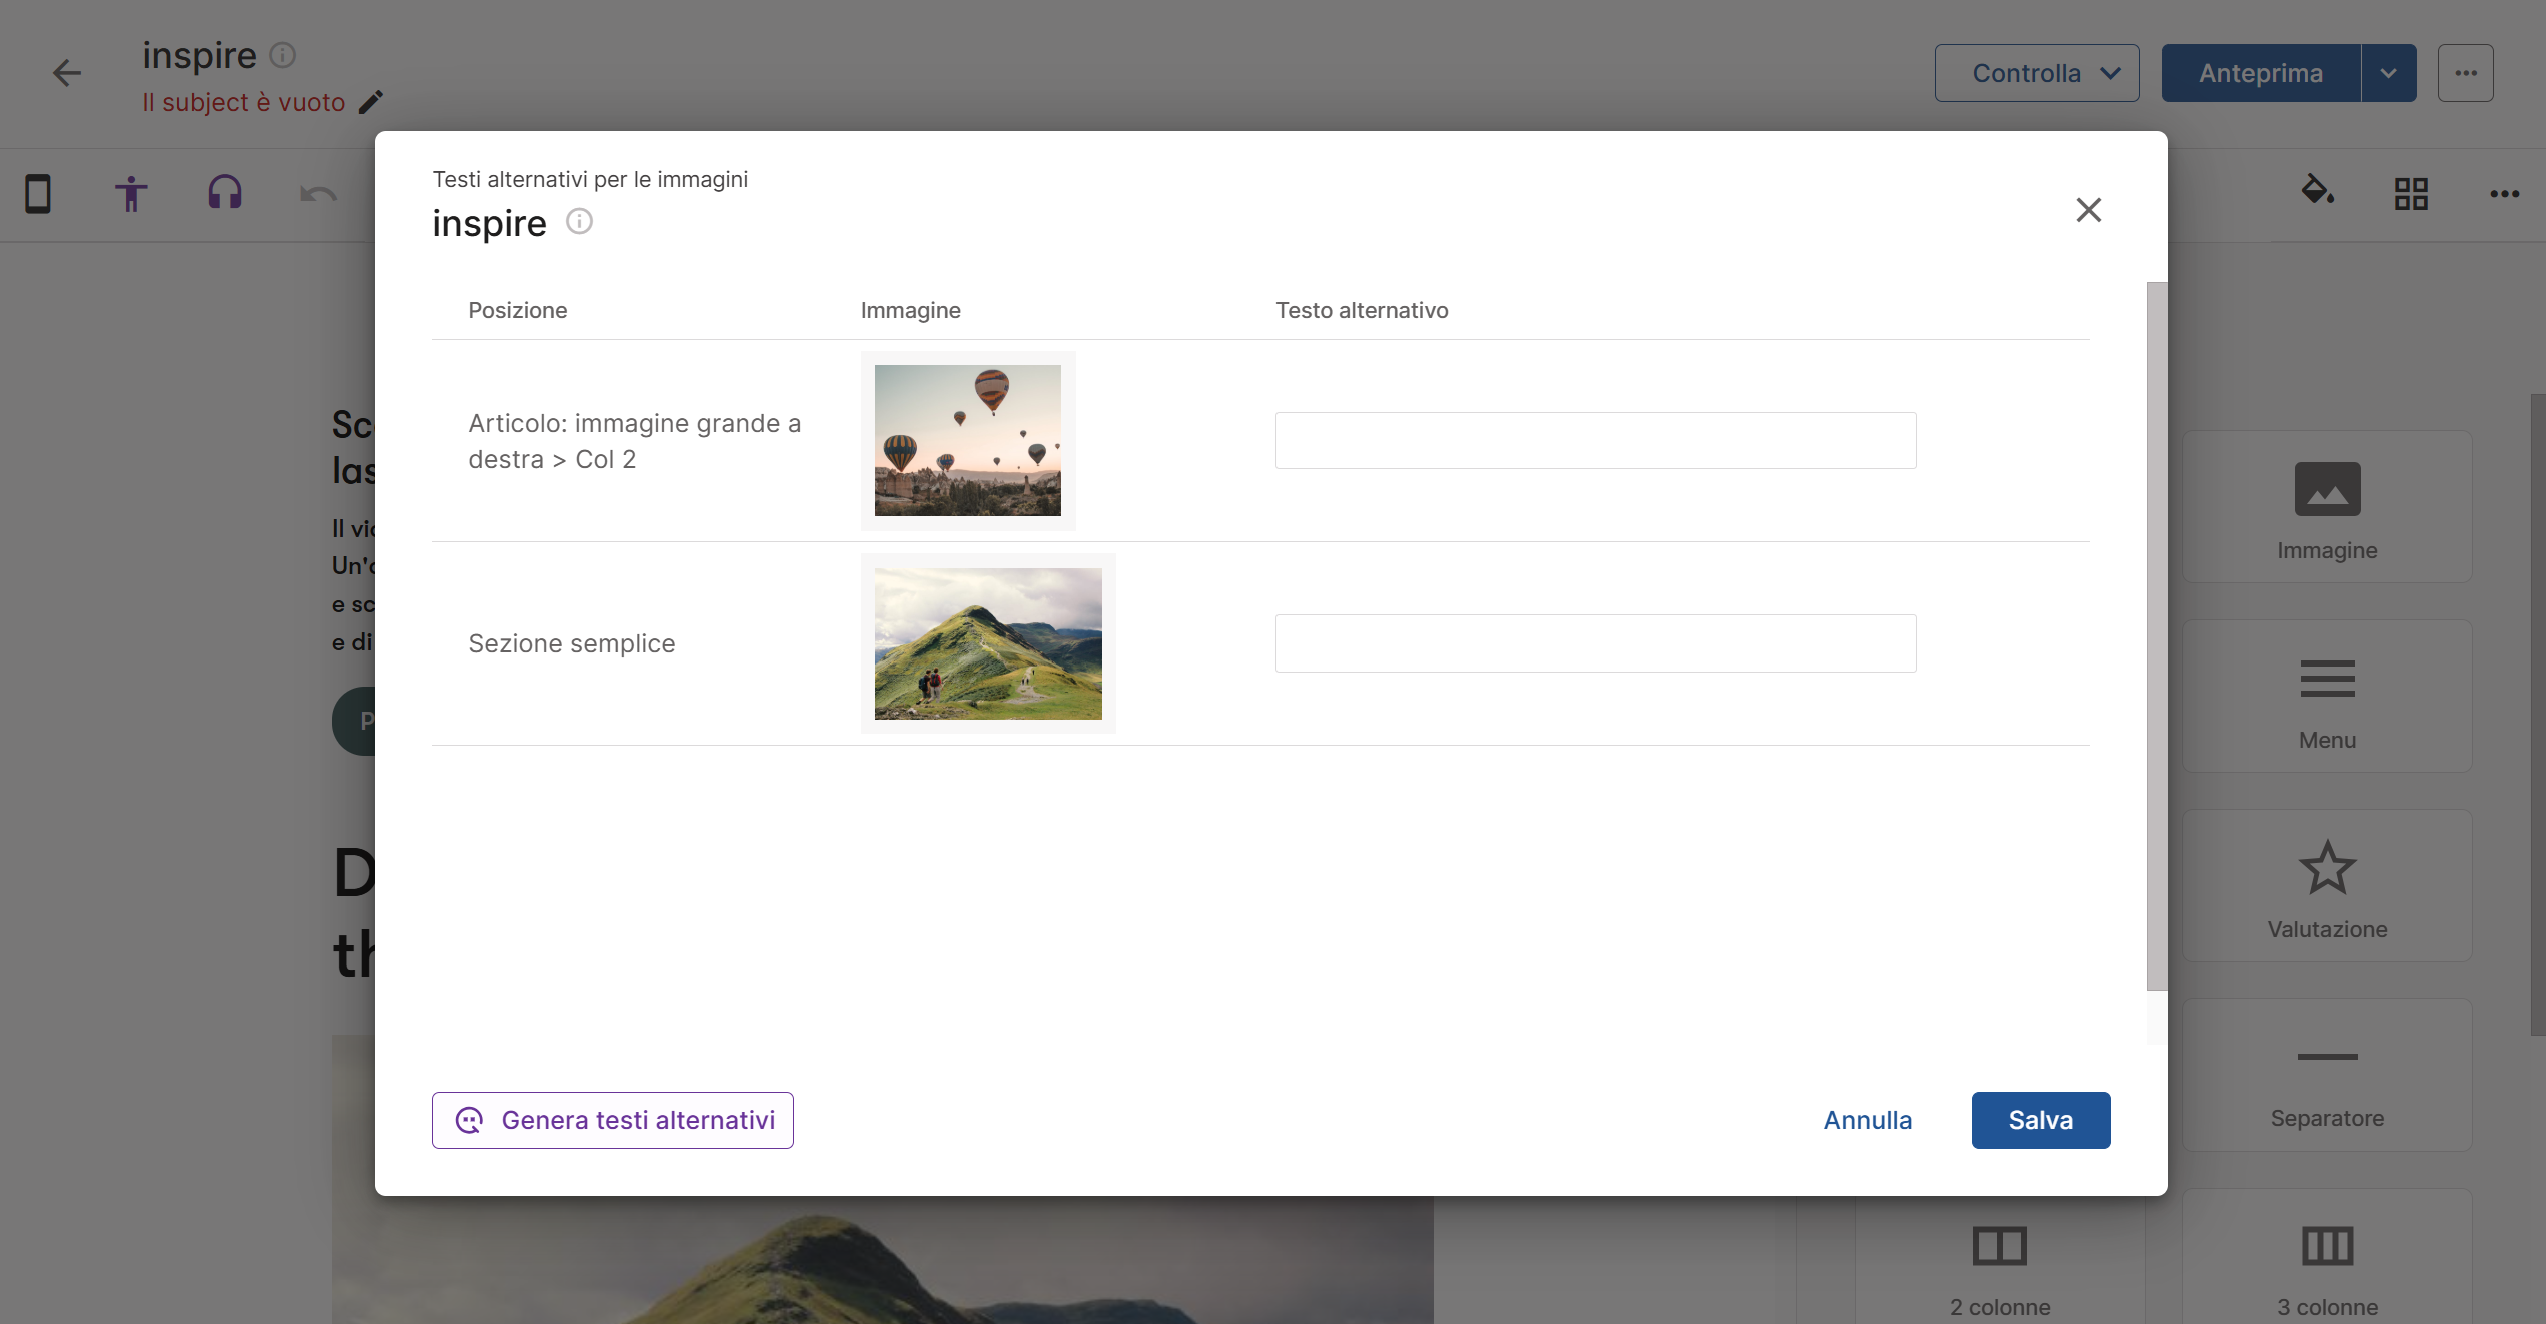Click the undo arrow icon
The width and height of the screenshot is (2546, 1324).
[x=318, y=193]
